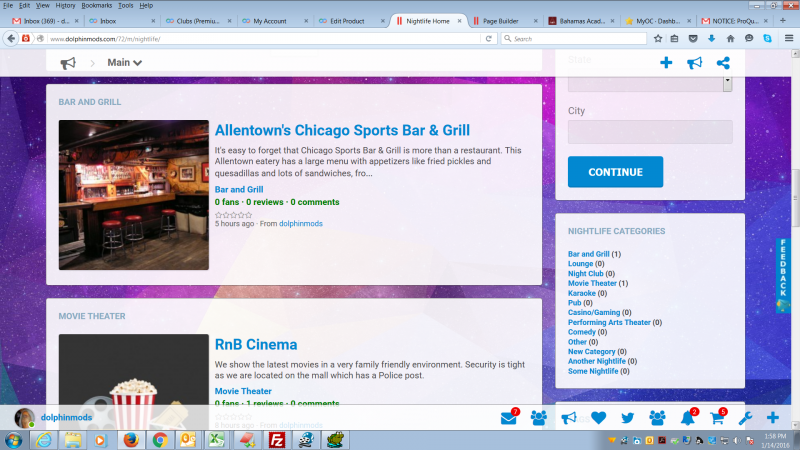
Task: Open the friends group icon beside the envelope
Action: point(538,418)
